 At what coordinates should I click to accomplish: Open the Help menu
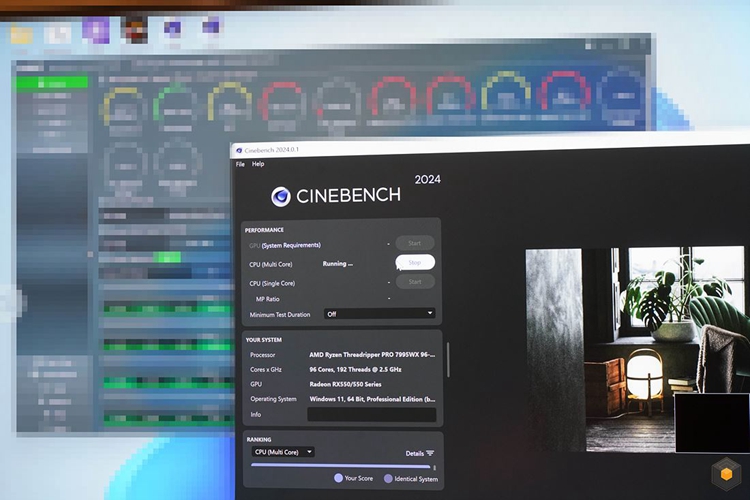click(258, 164)
